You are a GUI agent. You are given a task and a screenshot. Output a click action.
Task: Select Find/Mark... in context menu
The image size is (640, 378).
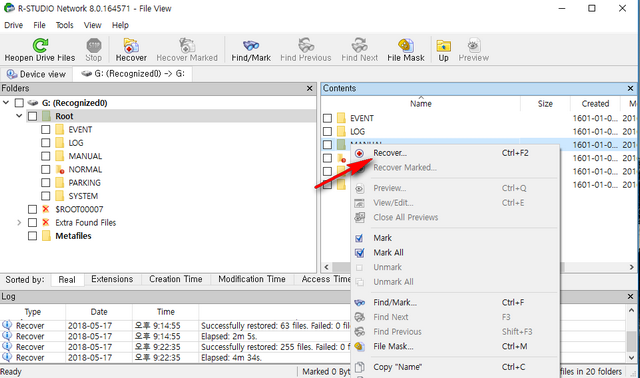(x=455, y=302)
